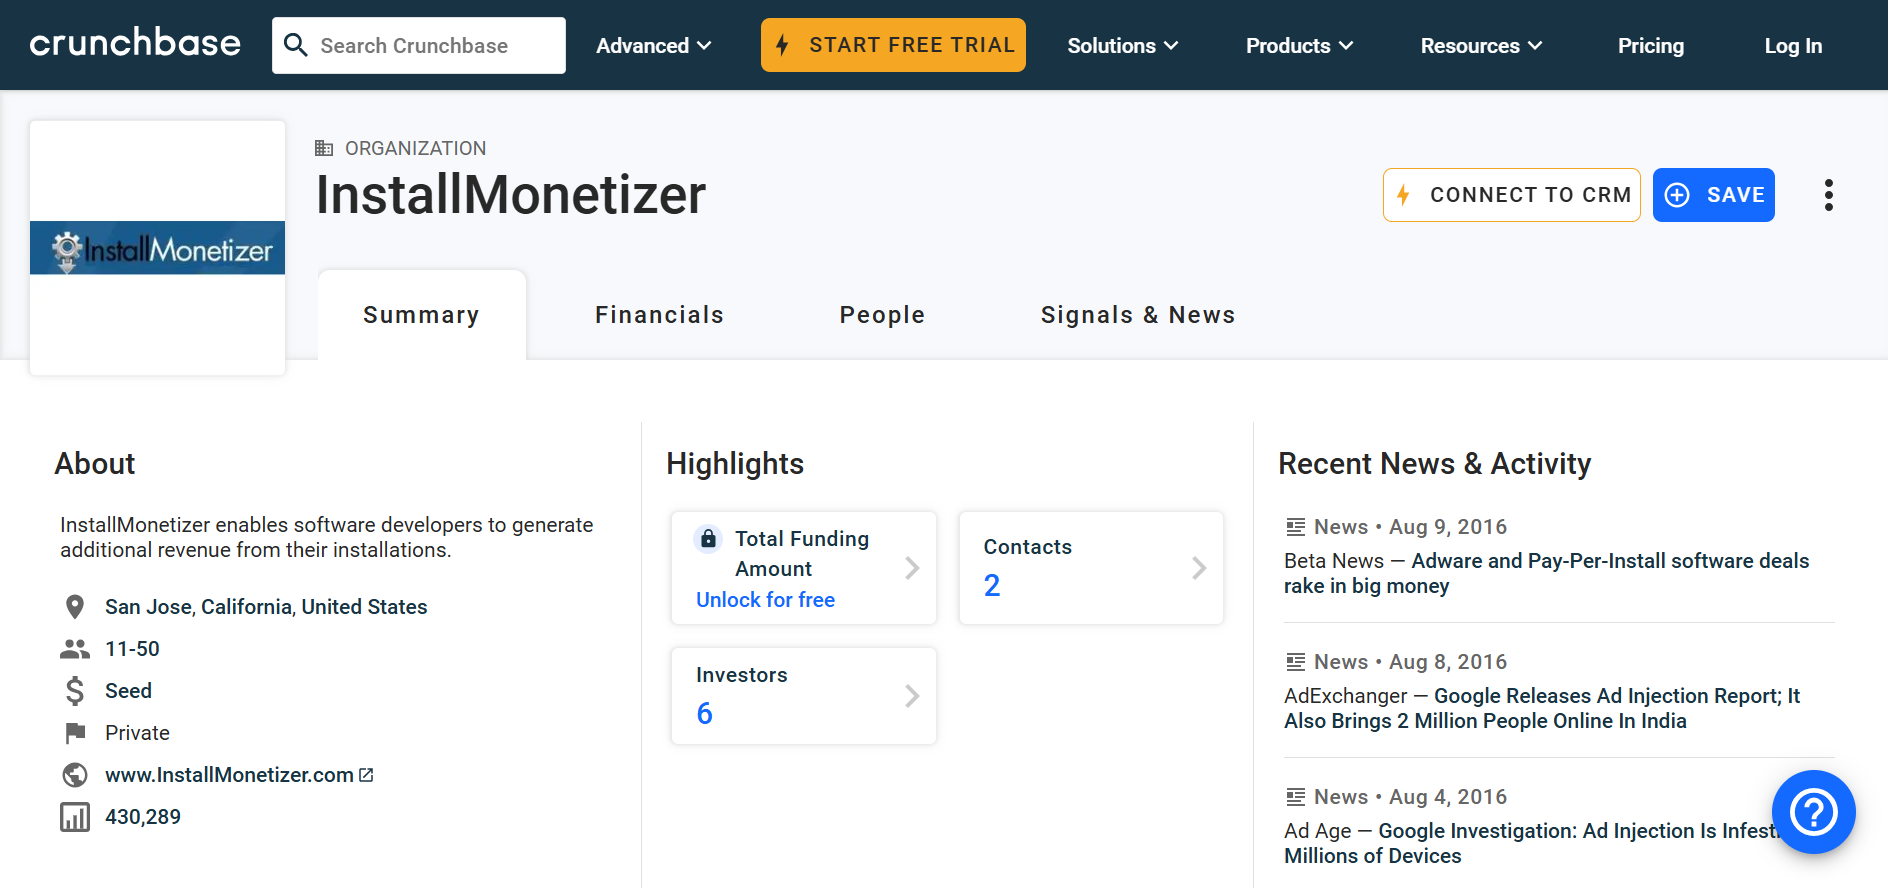Click the Crunchbase logo
The height and width of the screenshot is (888, 1888).
[x=135, y=44]
